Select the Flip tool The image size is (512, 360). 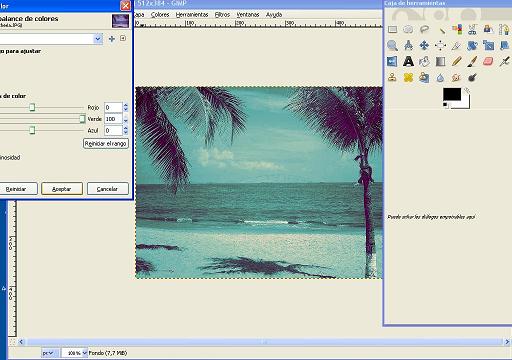point(392,62)
